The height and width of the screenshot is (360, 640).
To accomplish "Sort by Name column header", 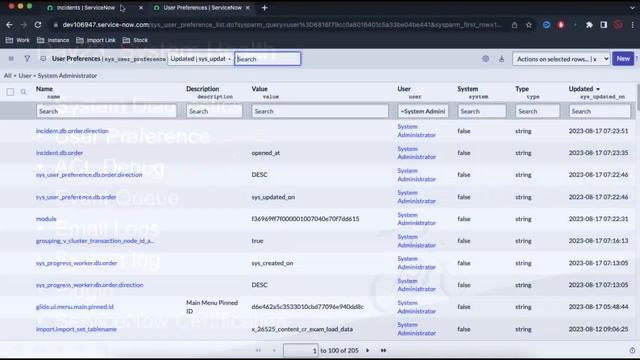I will (x=44, y=89).
